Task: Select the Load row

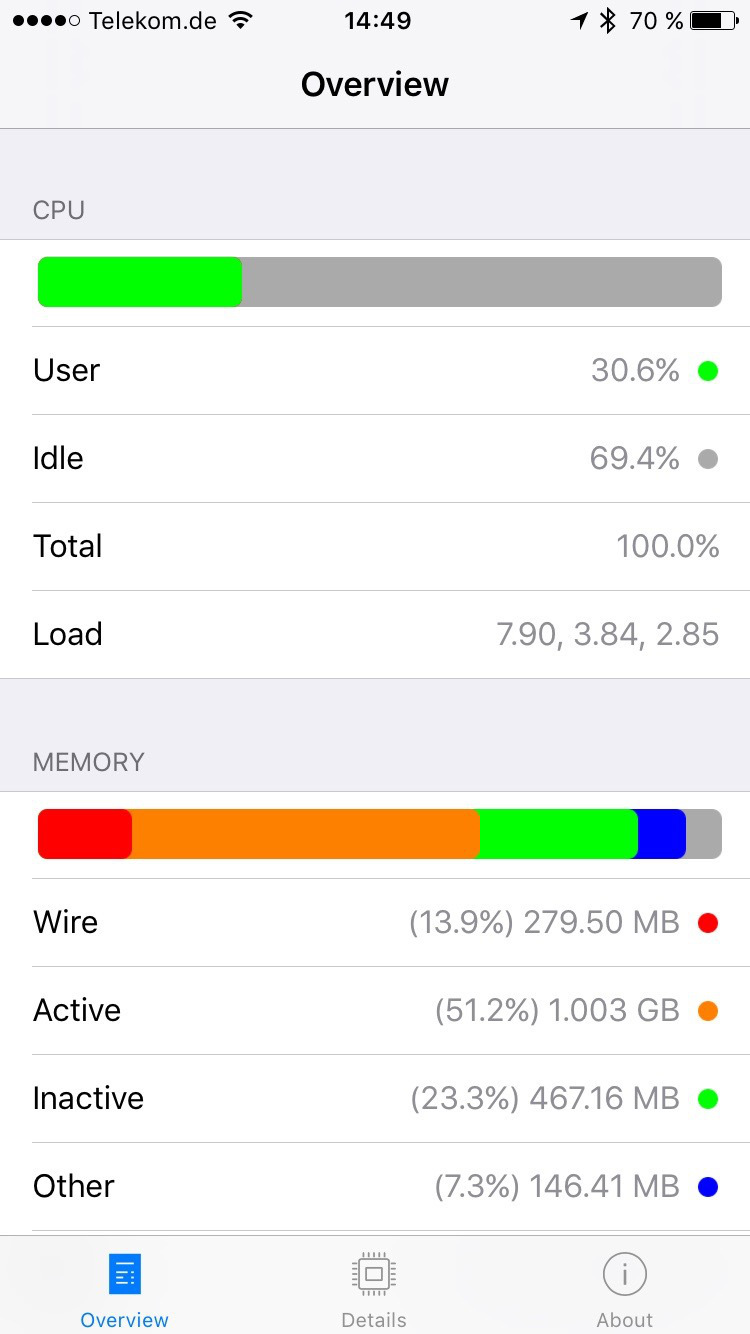Action: (x=375, y=634)
